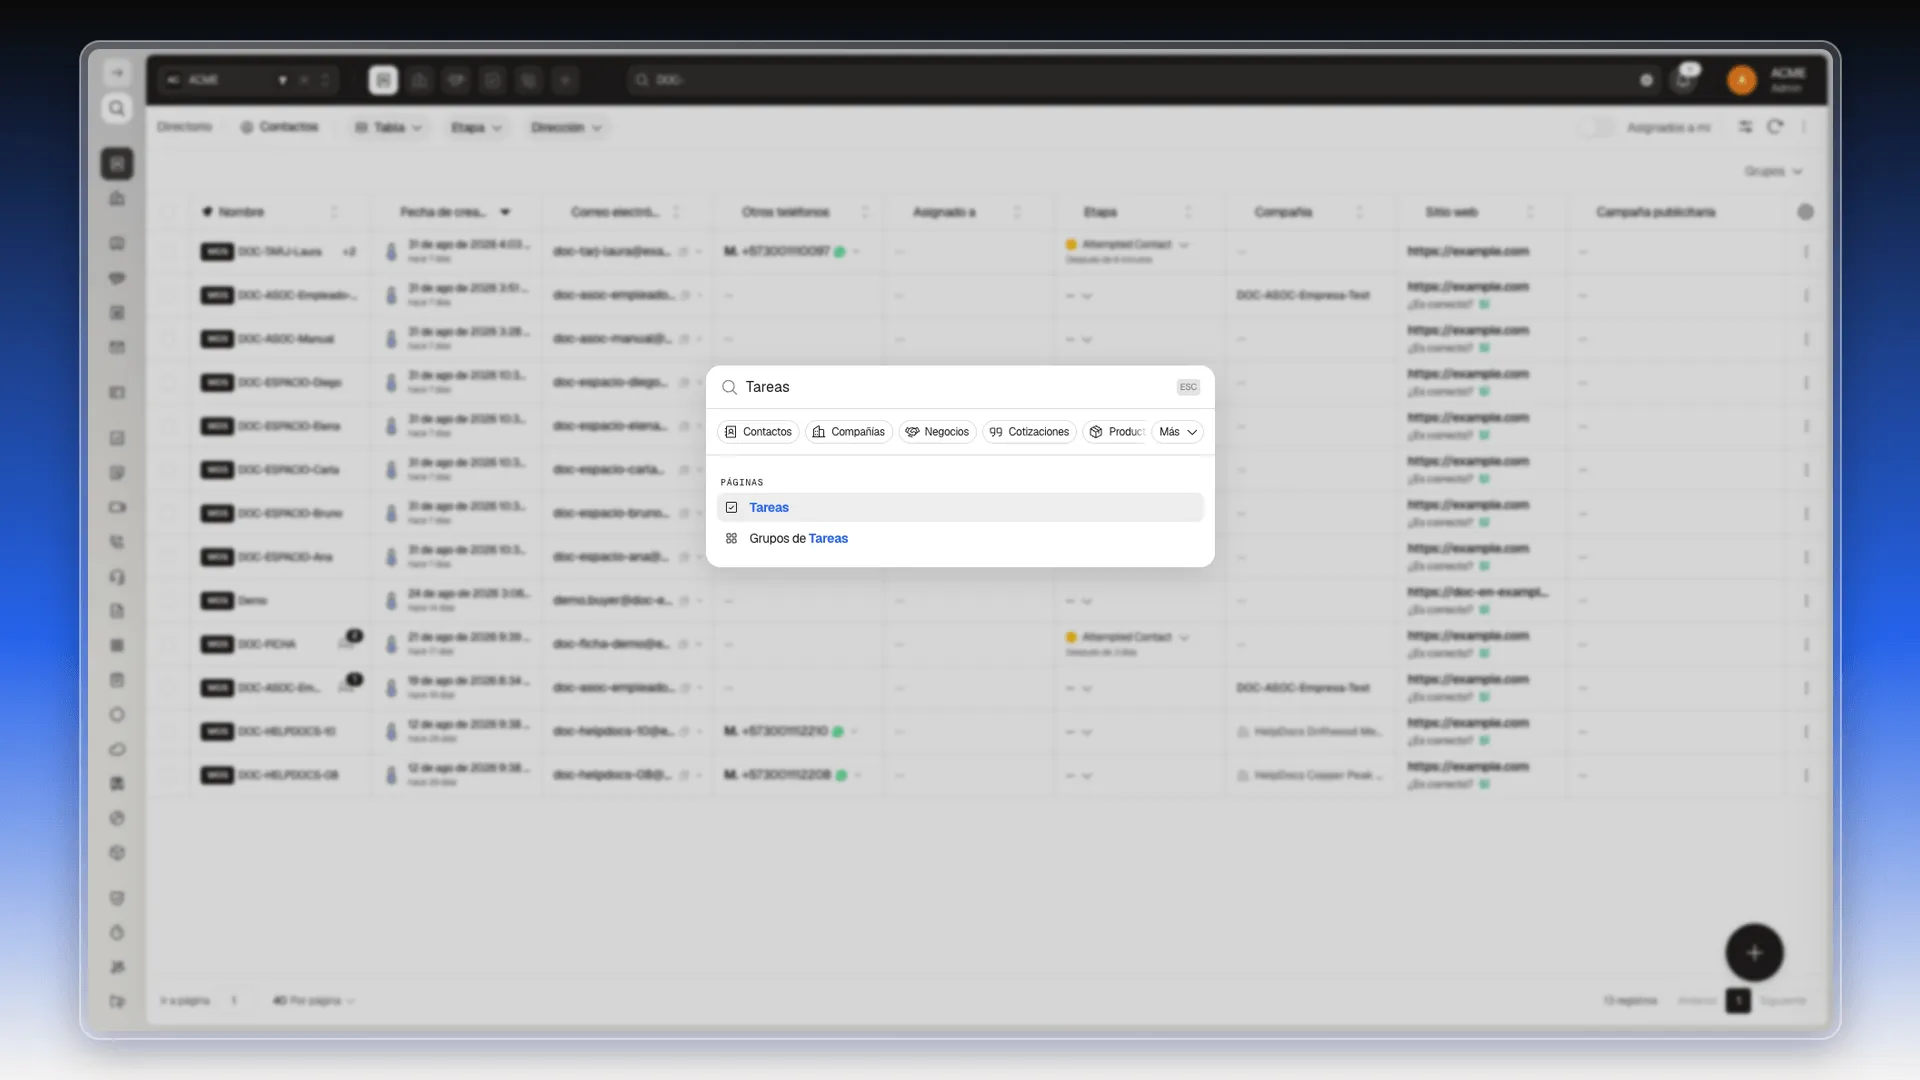1920x1080 pixels.
Task: Toggle the Asignados a mí switch
Action: tap(1596, 127)
